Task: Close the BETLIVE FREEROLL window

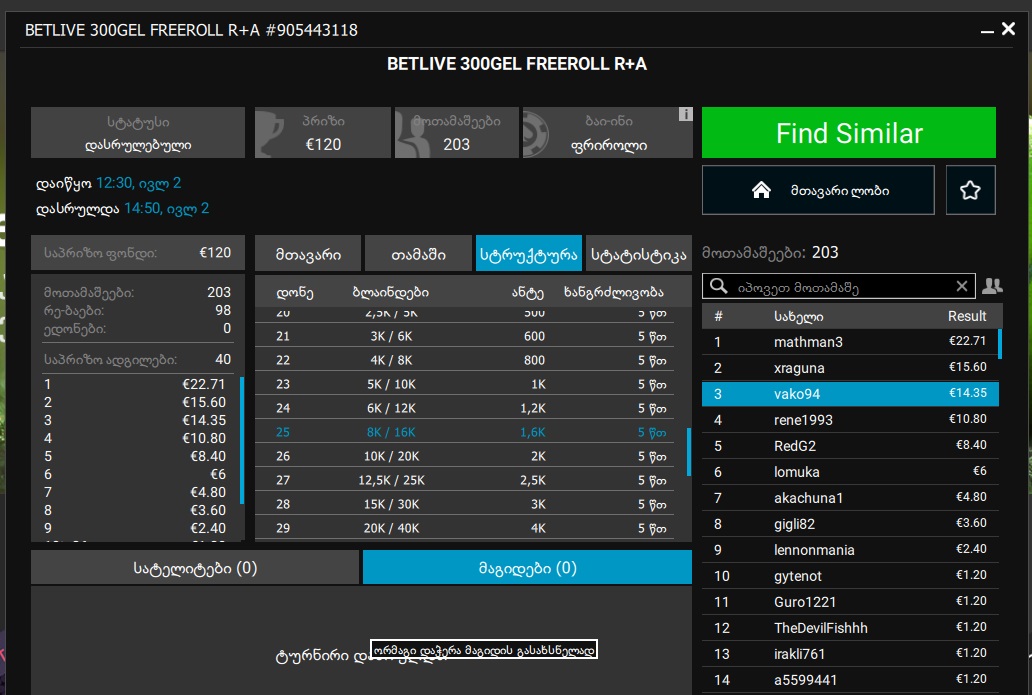Action: tap(1008, 29)
